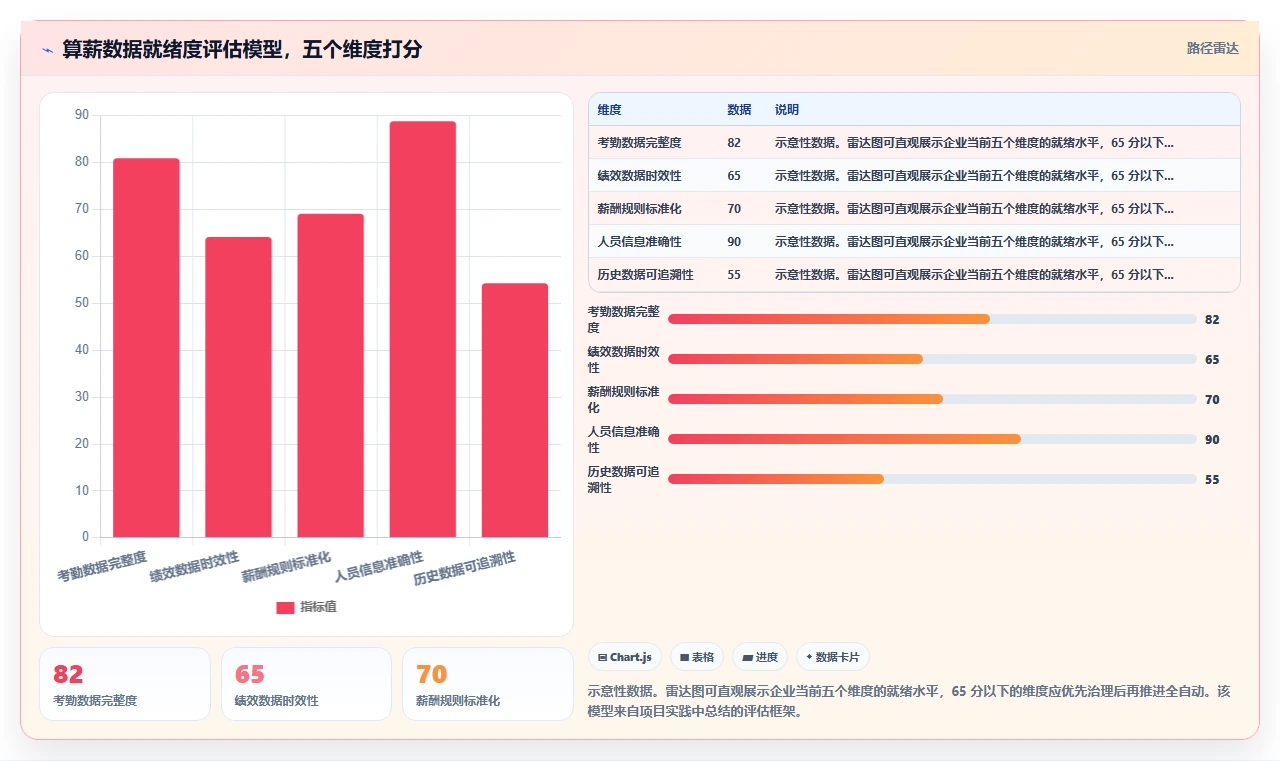Toggle the 指标值 legend swatch
This screenshot has width=1280, height=761.
285,607
